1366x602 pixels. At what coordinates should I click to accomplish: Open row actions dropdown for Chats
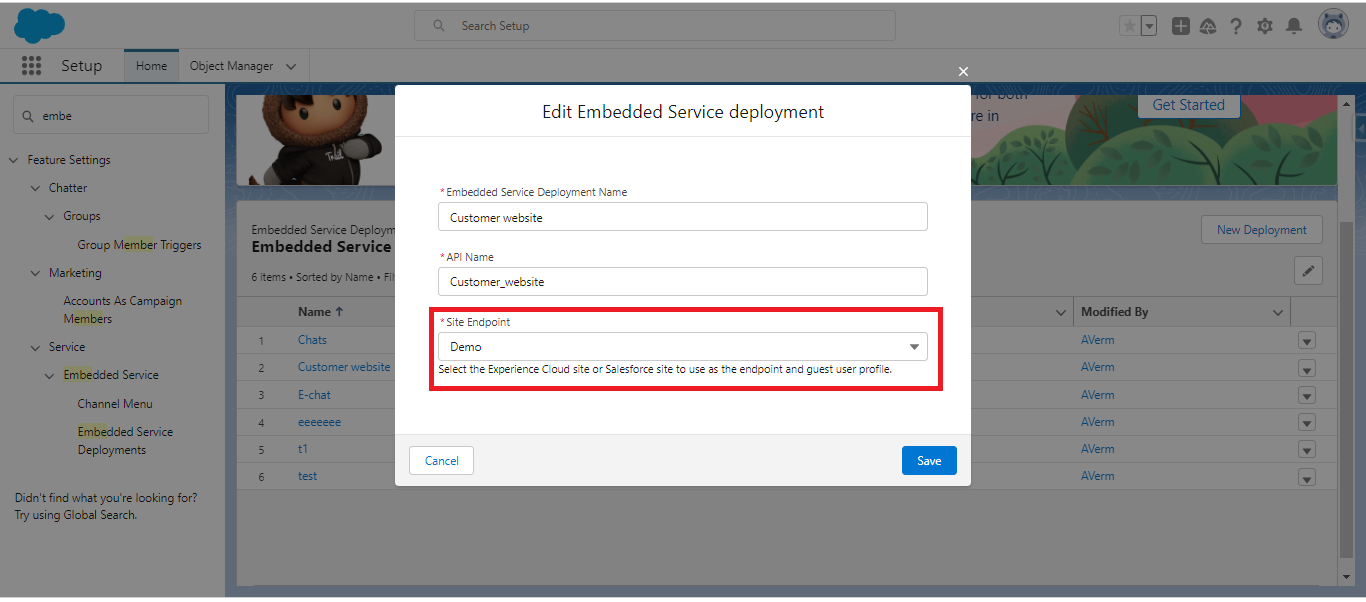[1306, 341]
